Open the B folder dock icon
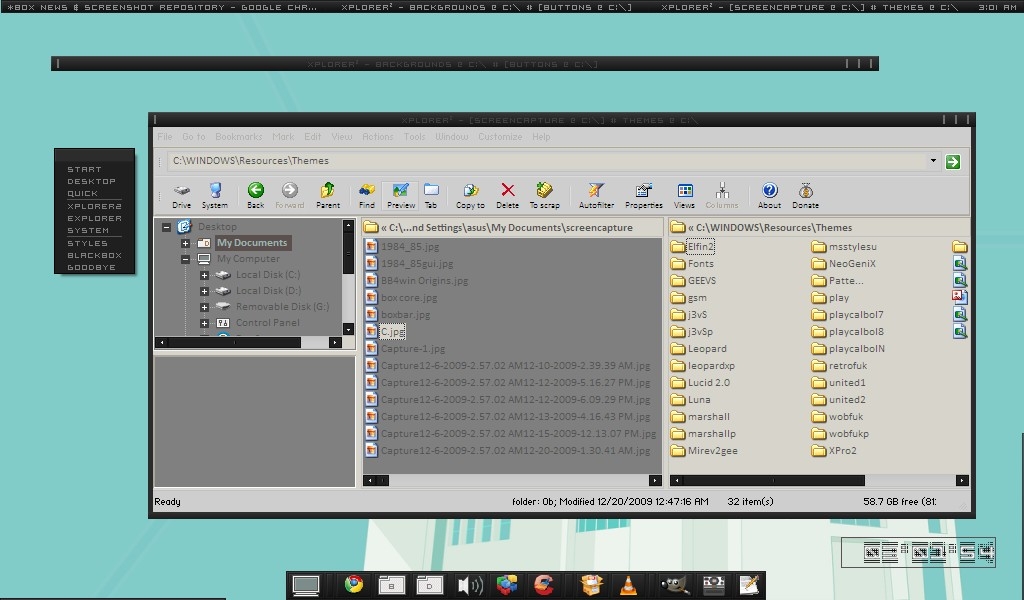This screenshot has width=1024, height=600. pyautogui.click(x=391, y=585)
